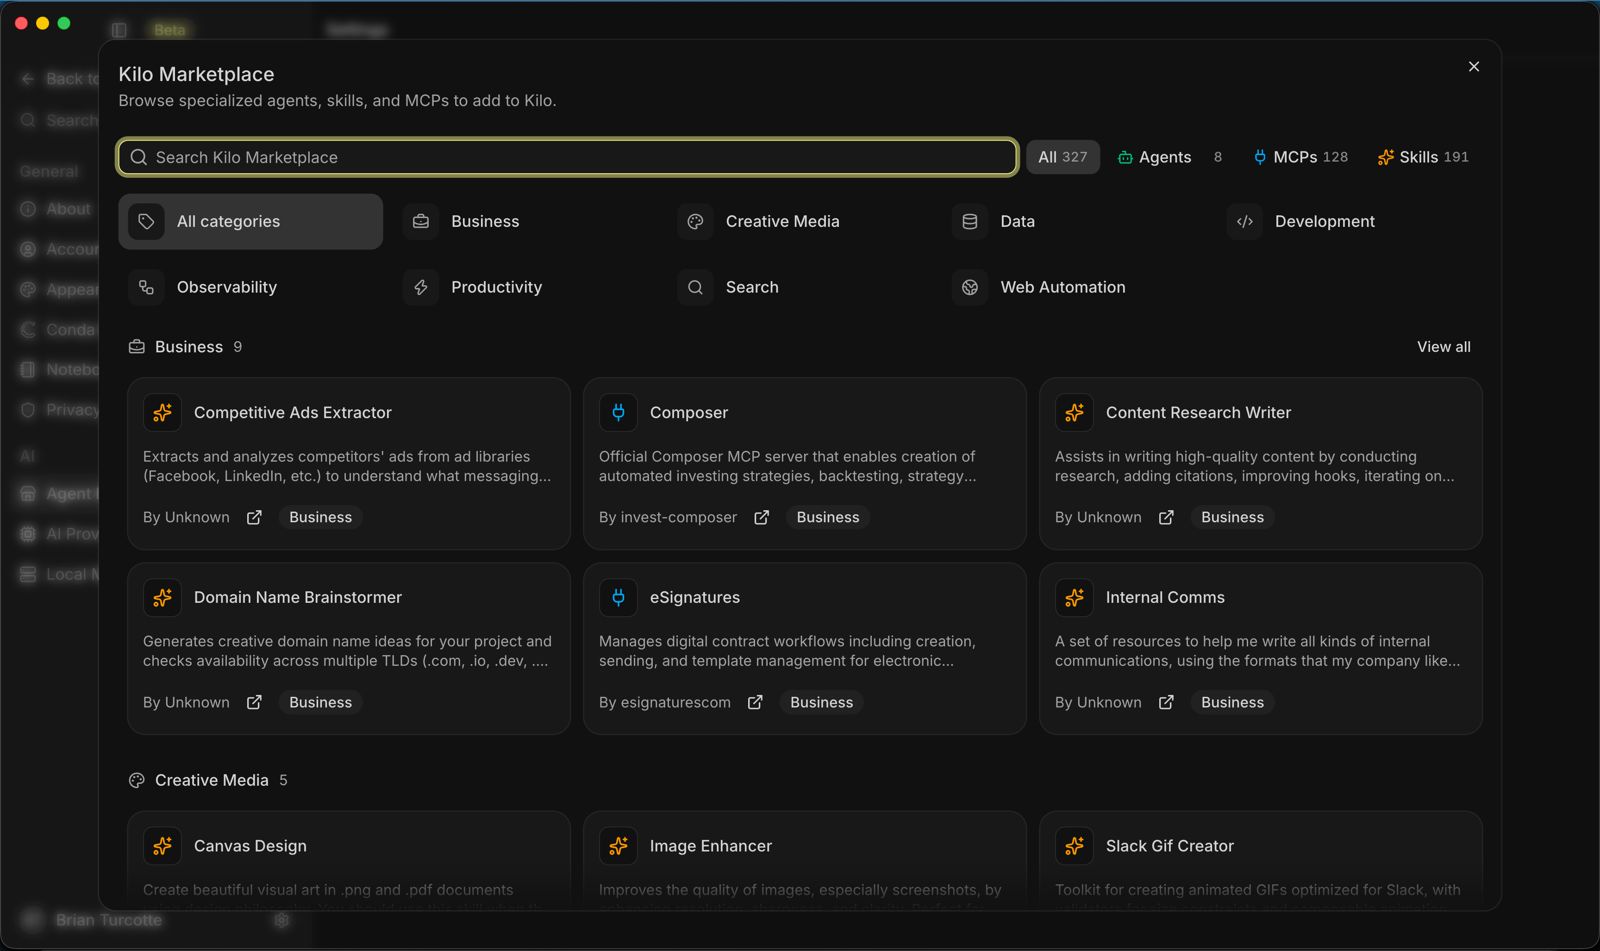Filter marketplace by Agents

pyautogui.click(x=1169, y=157)
